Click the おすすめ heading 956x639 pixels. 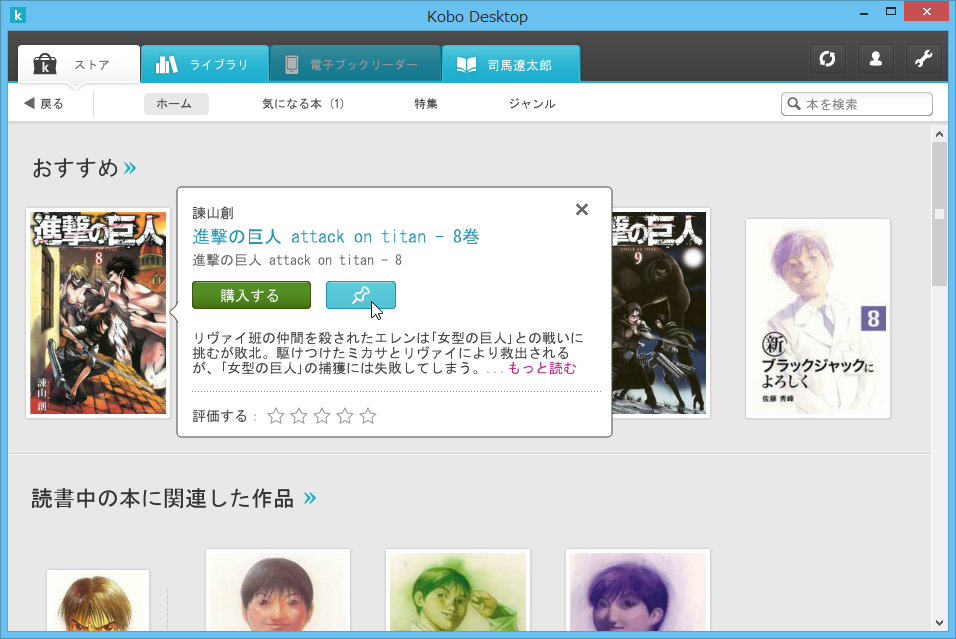[x=75, y=168]
